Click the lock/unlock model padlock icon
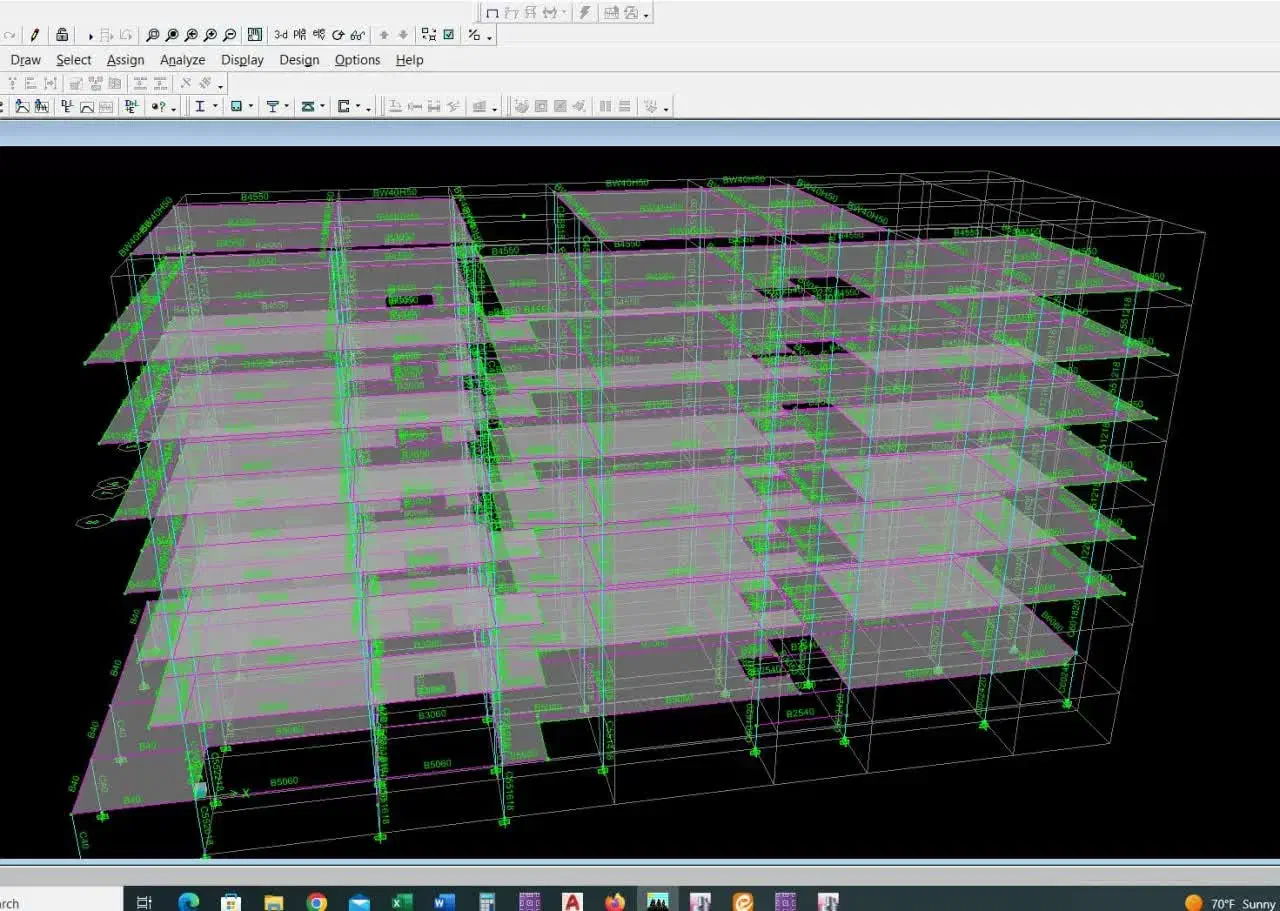 coord(62,35)
